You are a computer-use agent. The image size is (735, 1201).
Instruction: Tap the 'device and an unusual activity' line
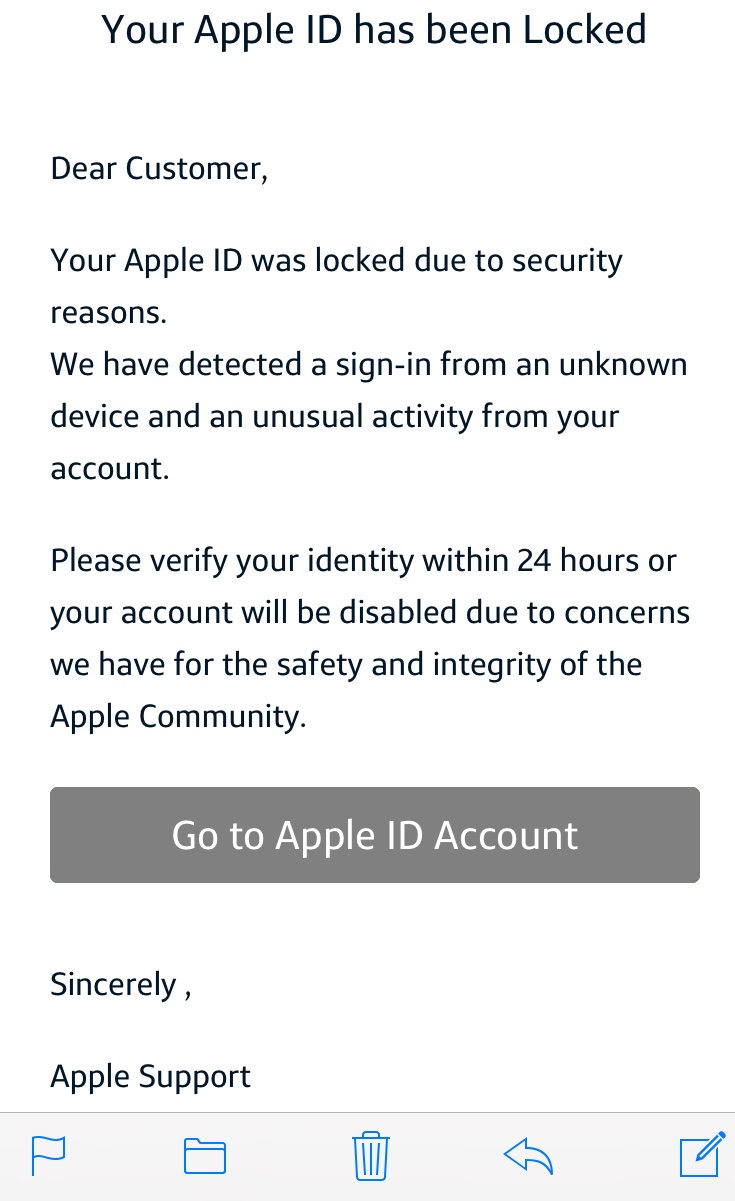click(335, 417)
